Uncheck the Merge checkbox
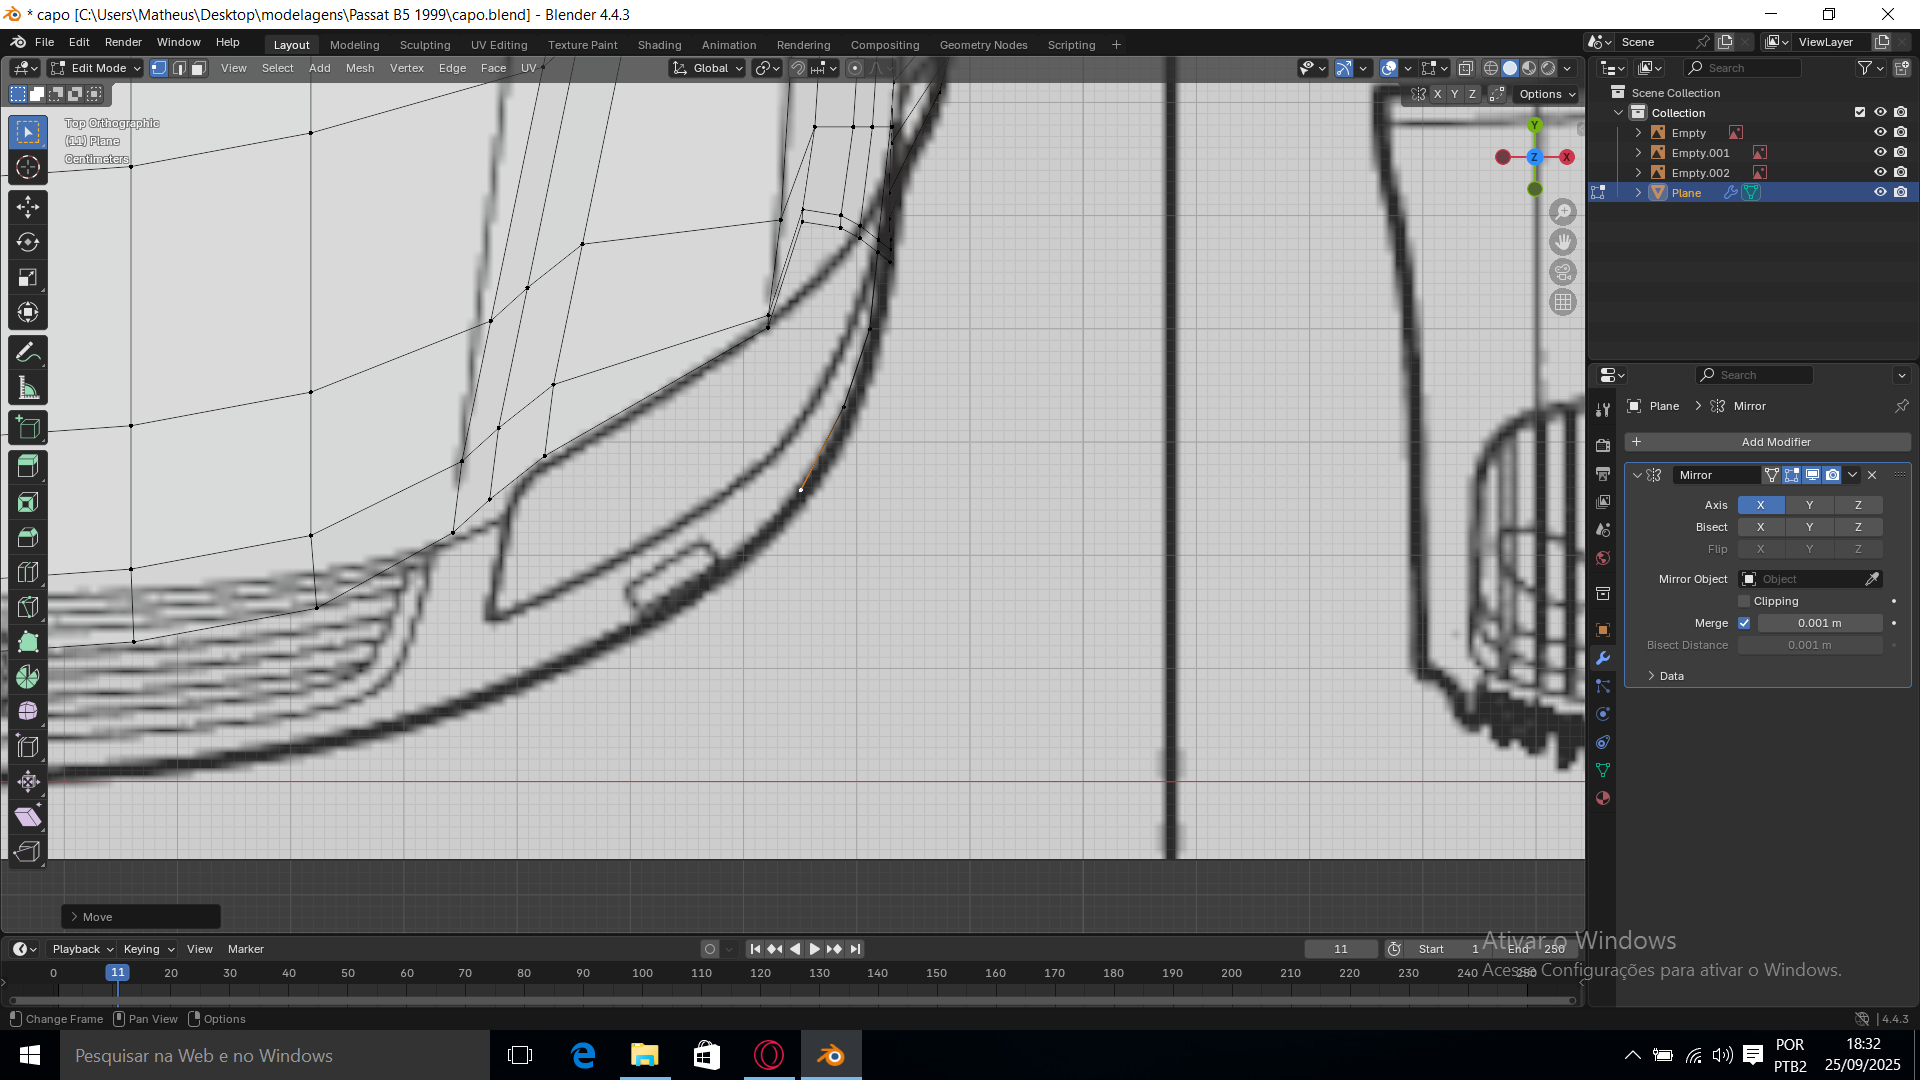The height and width of the screenshot is (1080, 1920). pyautogui.click(x=1744, y=623)
